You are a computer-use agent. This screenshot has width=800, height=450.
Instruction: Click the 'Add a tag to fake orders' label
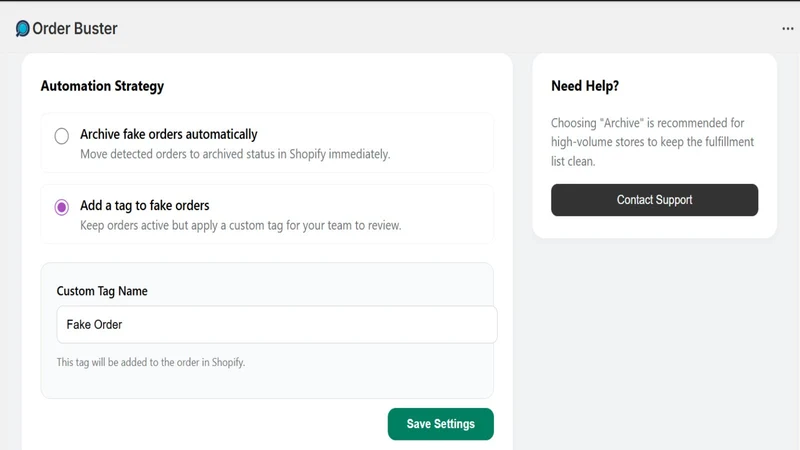144,205
